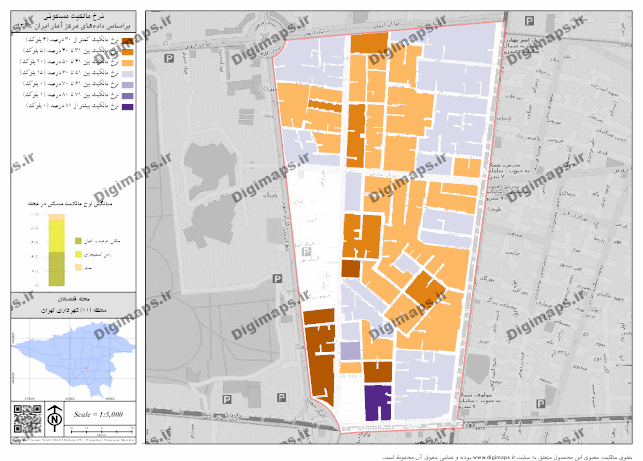The width and height of the screenshot is (643, 461).
Task: Click the last legend row label, over 81 percent
Action: point(72,106)
